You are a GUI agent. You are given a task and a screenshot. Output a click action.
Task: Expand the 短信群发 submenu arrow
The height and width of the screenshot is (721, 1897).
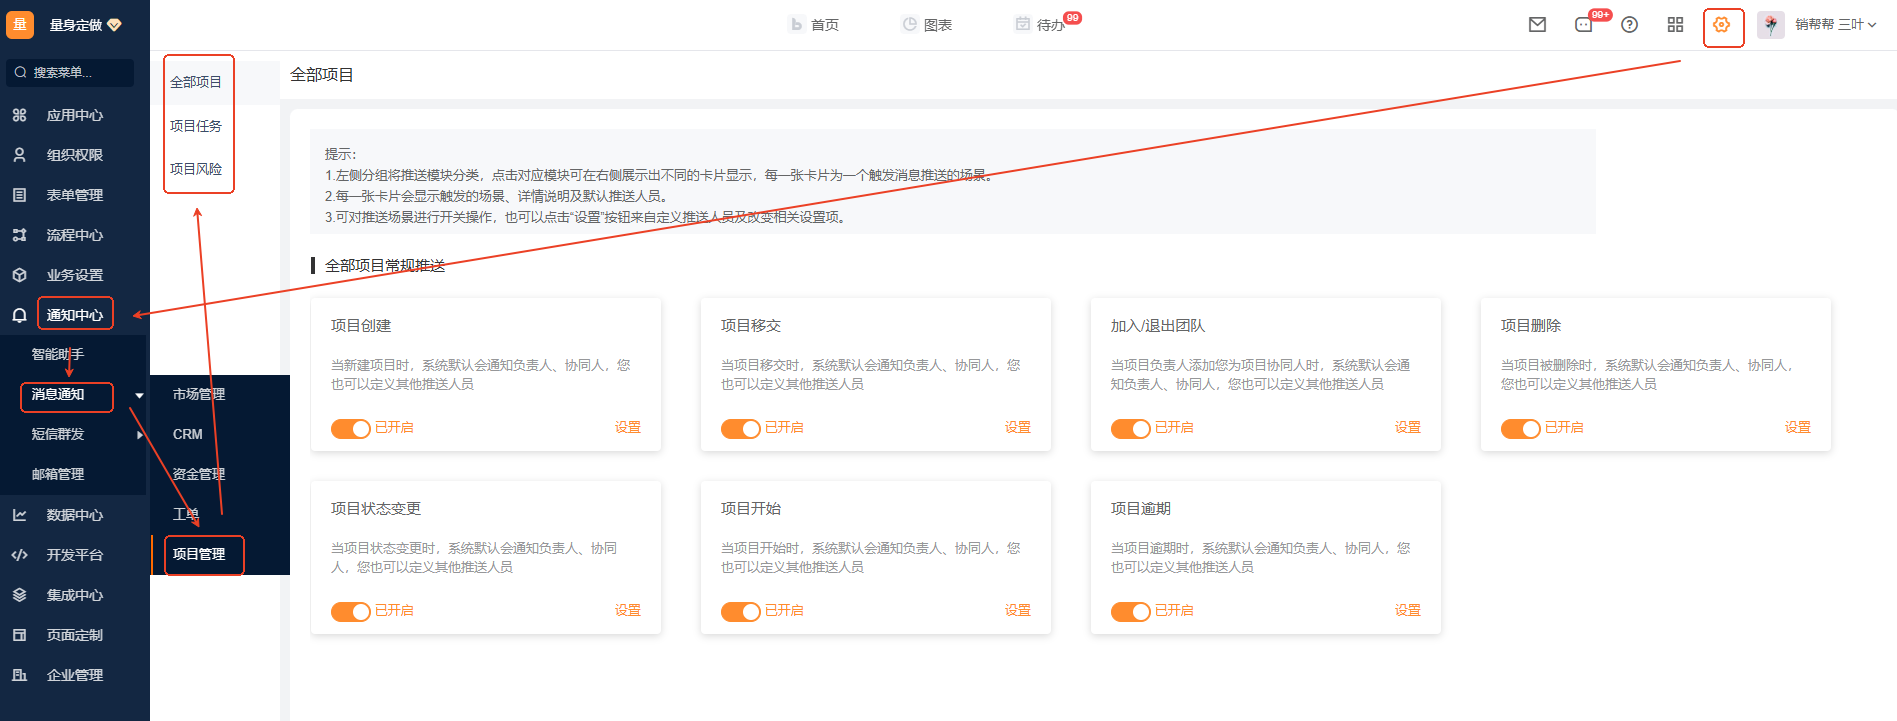tap(139, 435)
